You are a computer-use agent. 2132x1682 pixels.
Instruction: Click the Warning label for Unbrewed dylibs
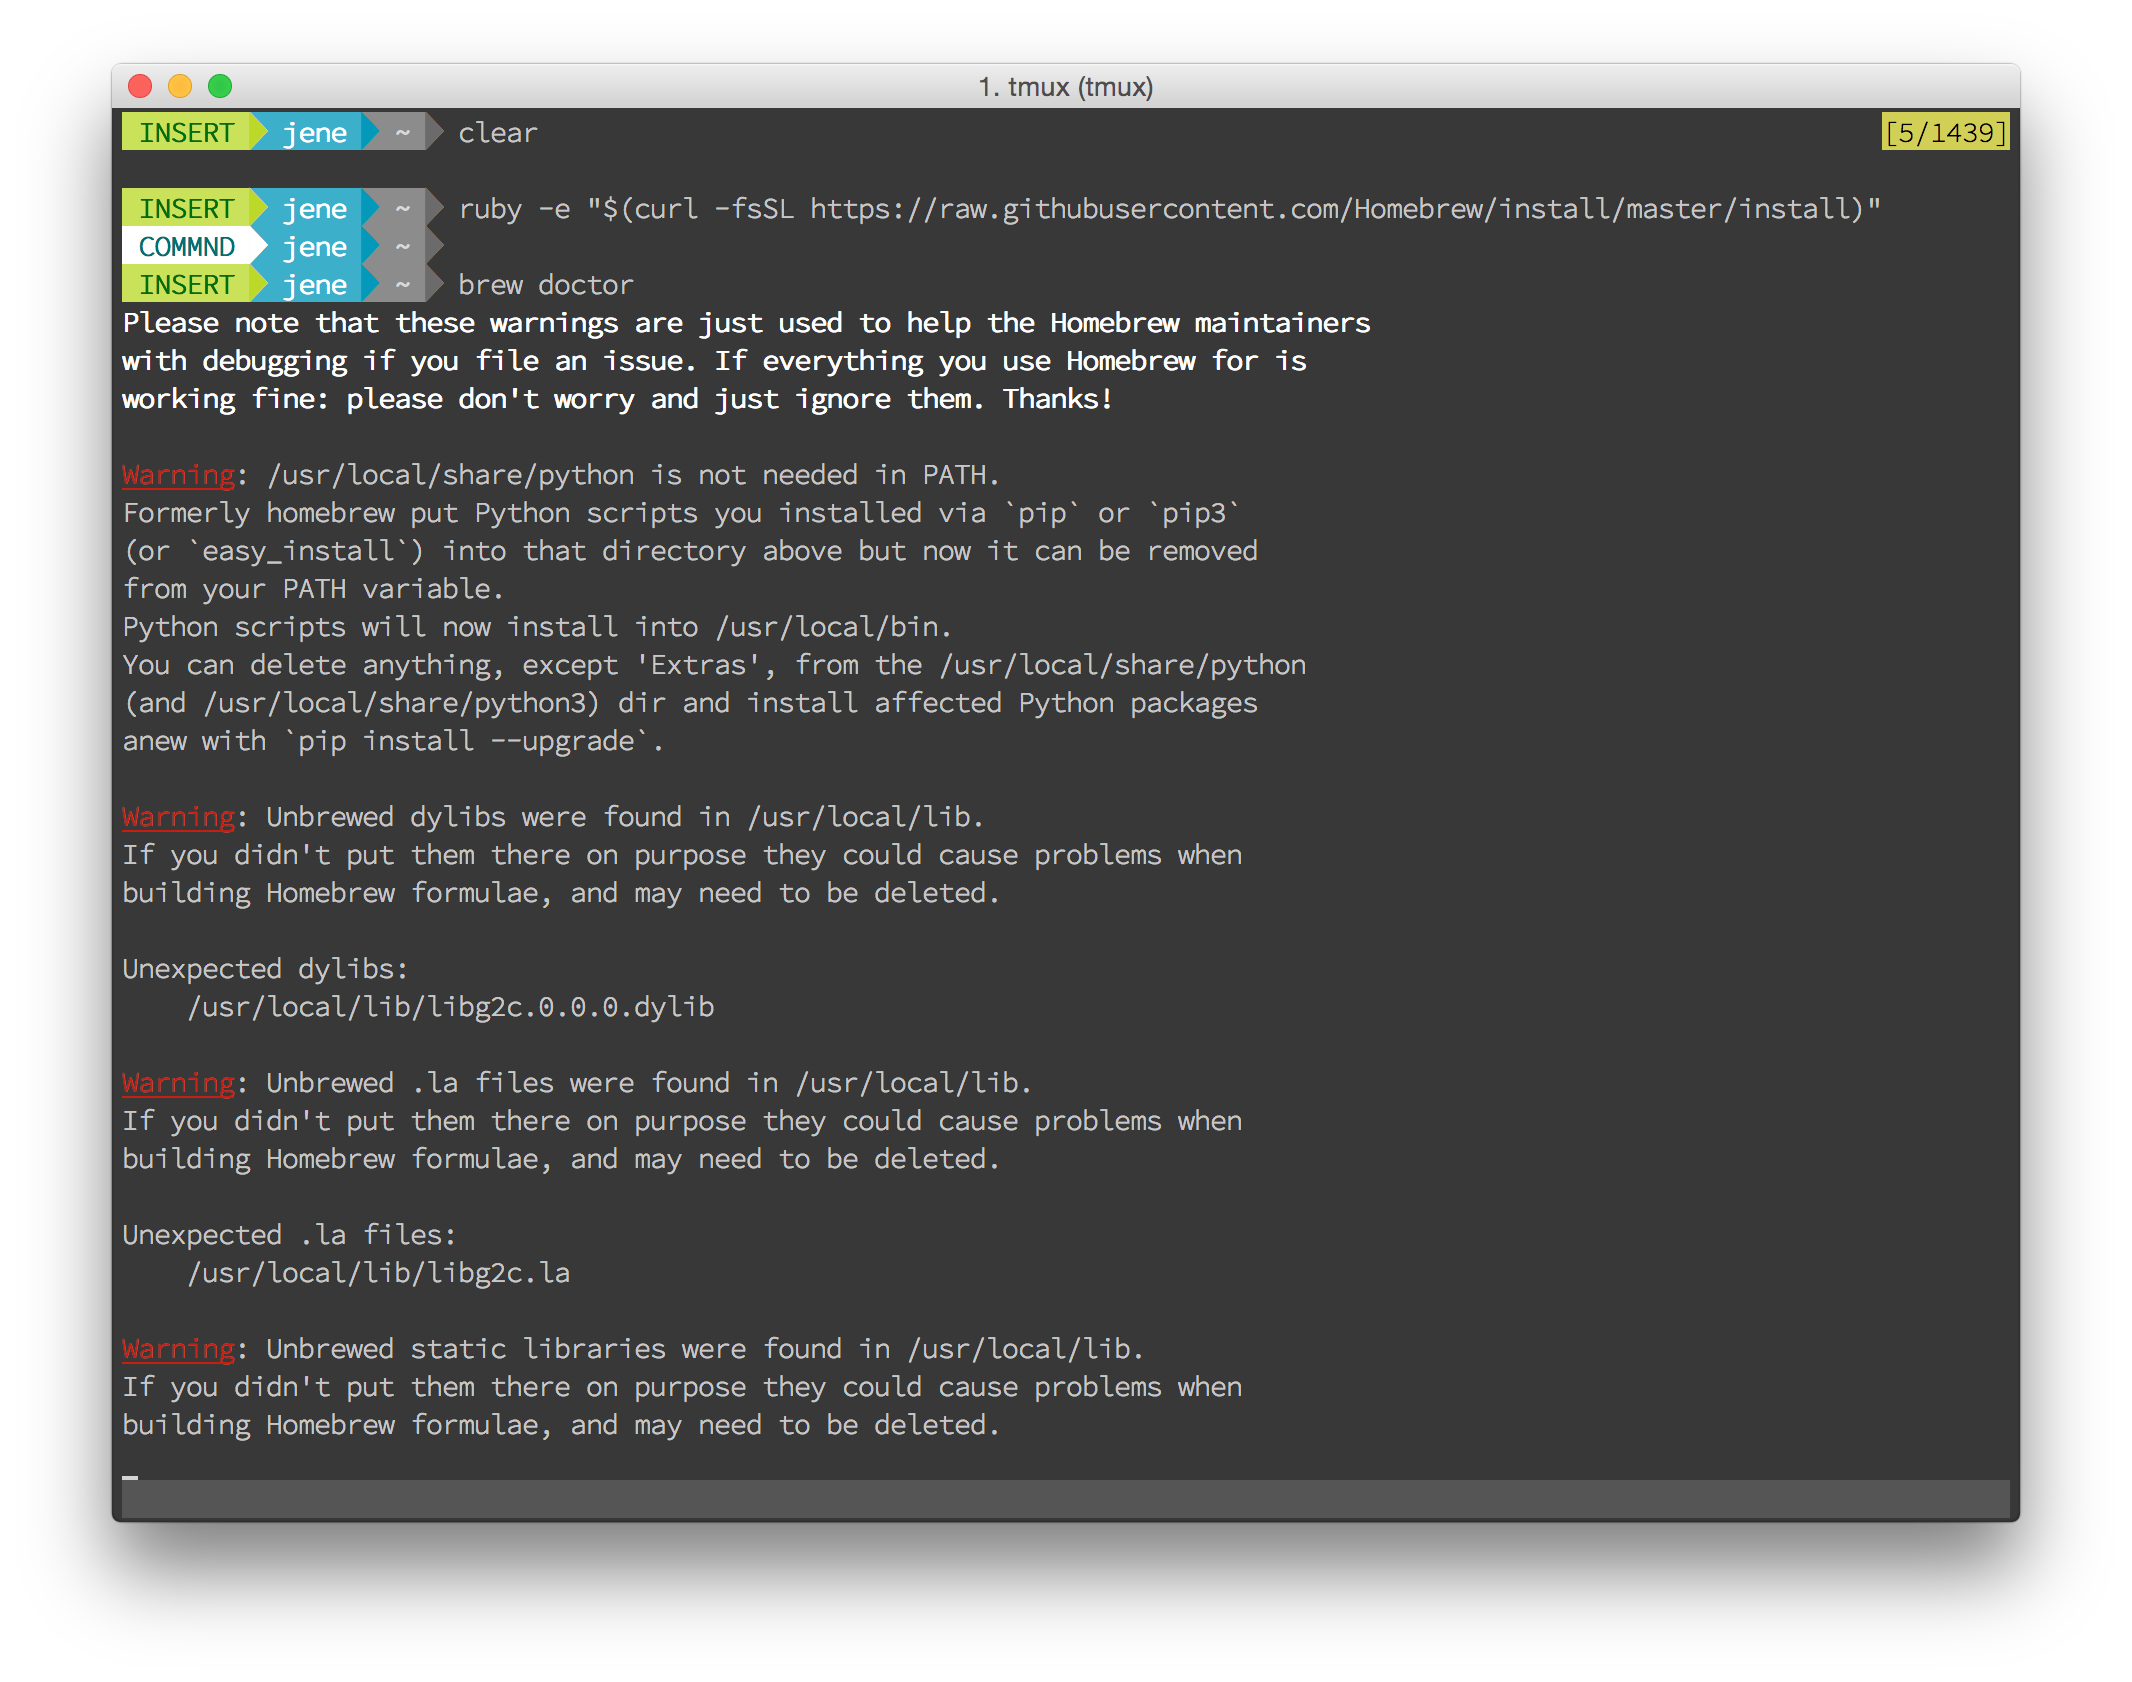coord(178,817)
